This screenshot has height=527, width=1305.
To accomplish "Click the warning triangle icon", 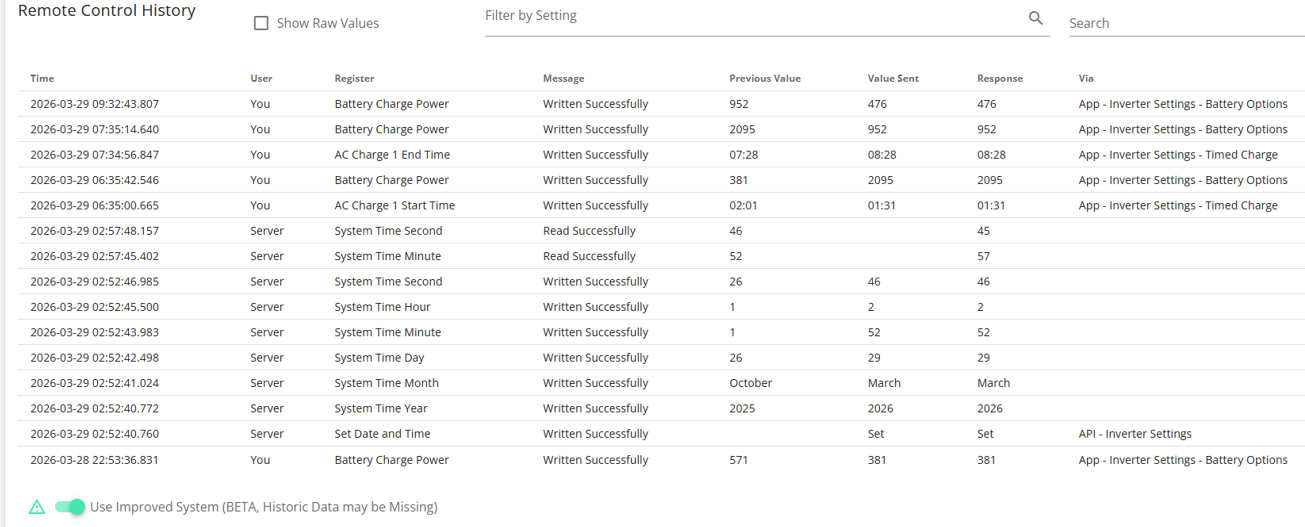I will point(37,507).
